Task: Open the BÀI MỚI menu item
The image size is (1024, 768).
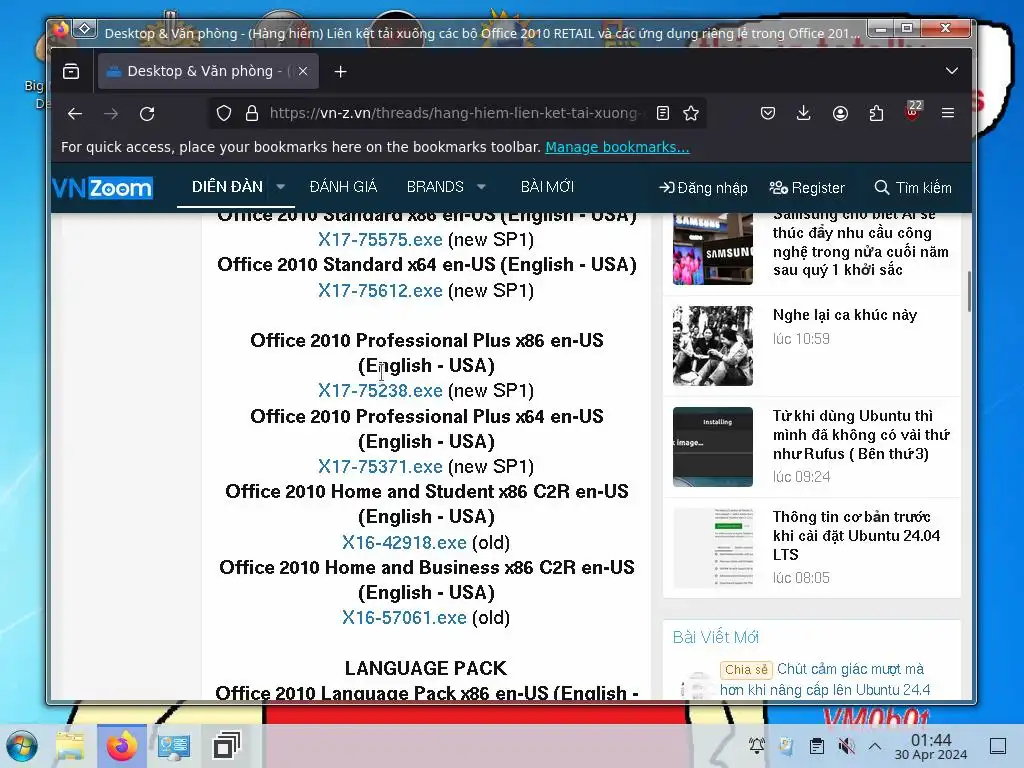Action: click(547, 187)
